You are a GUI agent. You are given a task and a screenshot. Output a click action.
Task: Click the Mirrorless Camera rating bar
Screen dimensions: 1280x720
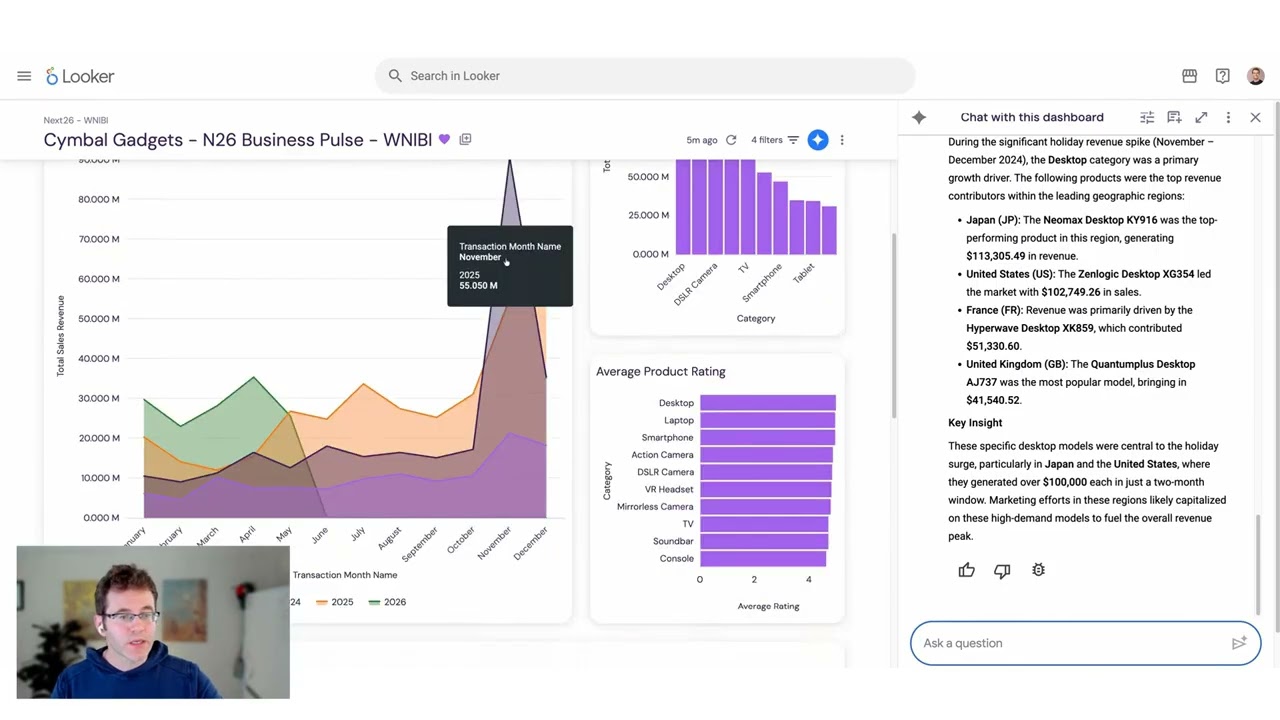(765, 507)
